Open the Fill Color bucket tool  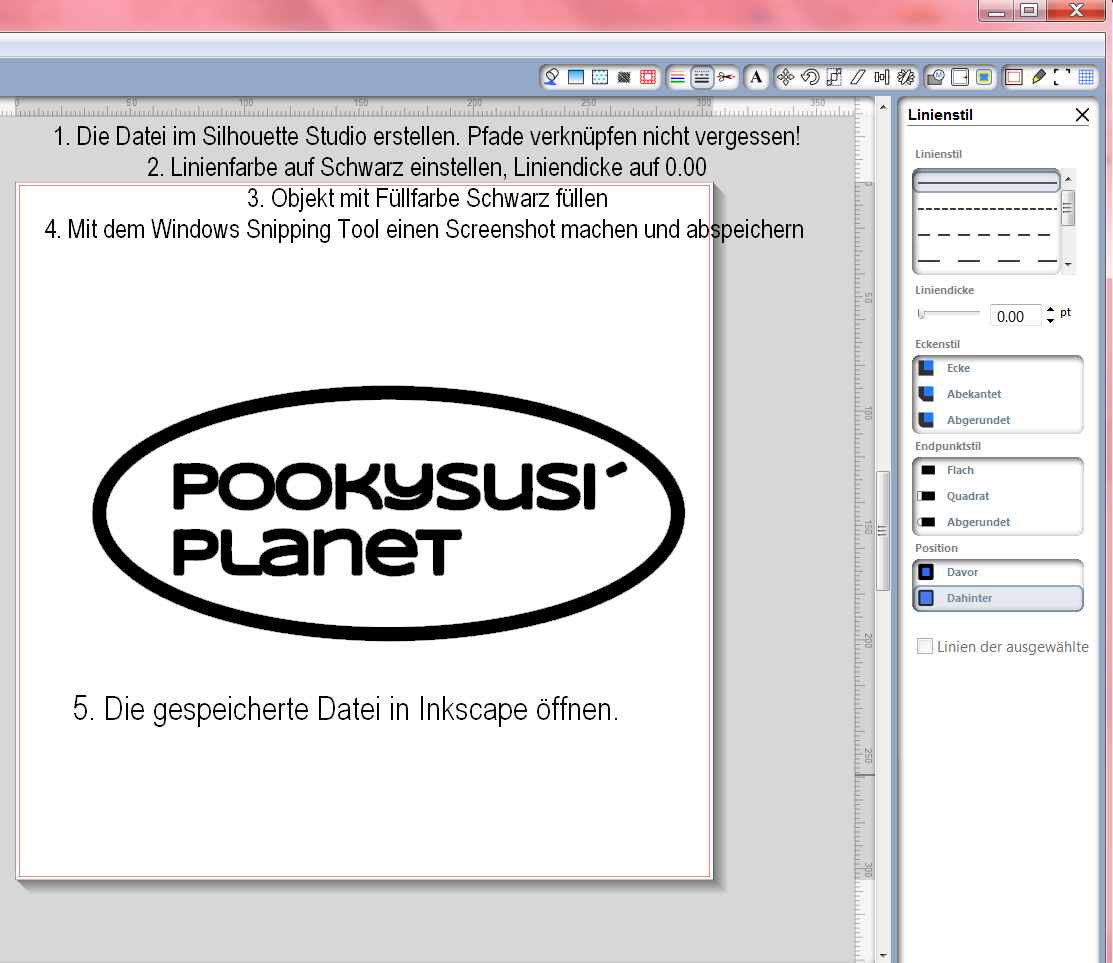coord(552,77)
